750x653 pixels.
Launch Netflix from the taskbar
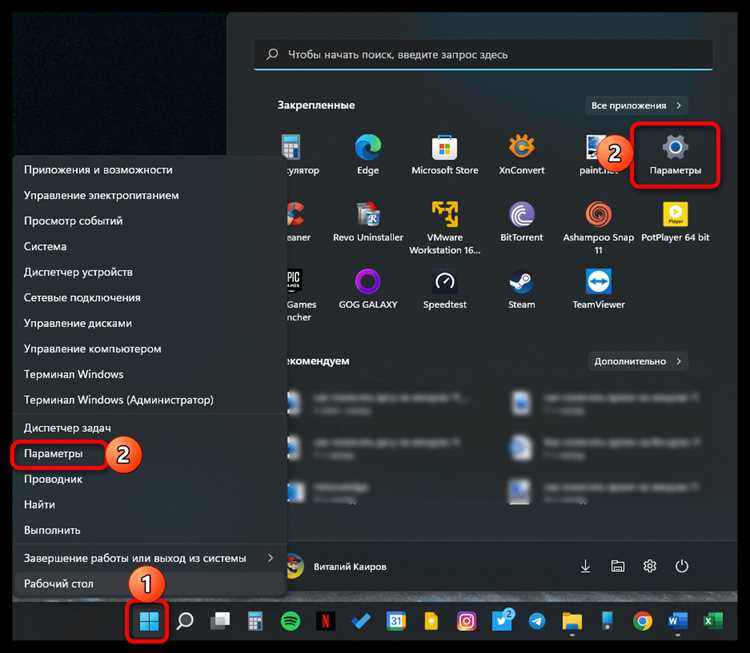[325, 621]
